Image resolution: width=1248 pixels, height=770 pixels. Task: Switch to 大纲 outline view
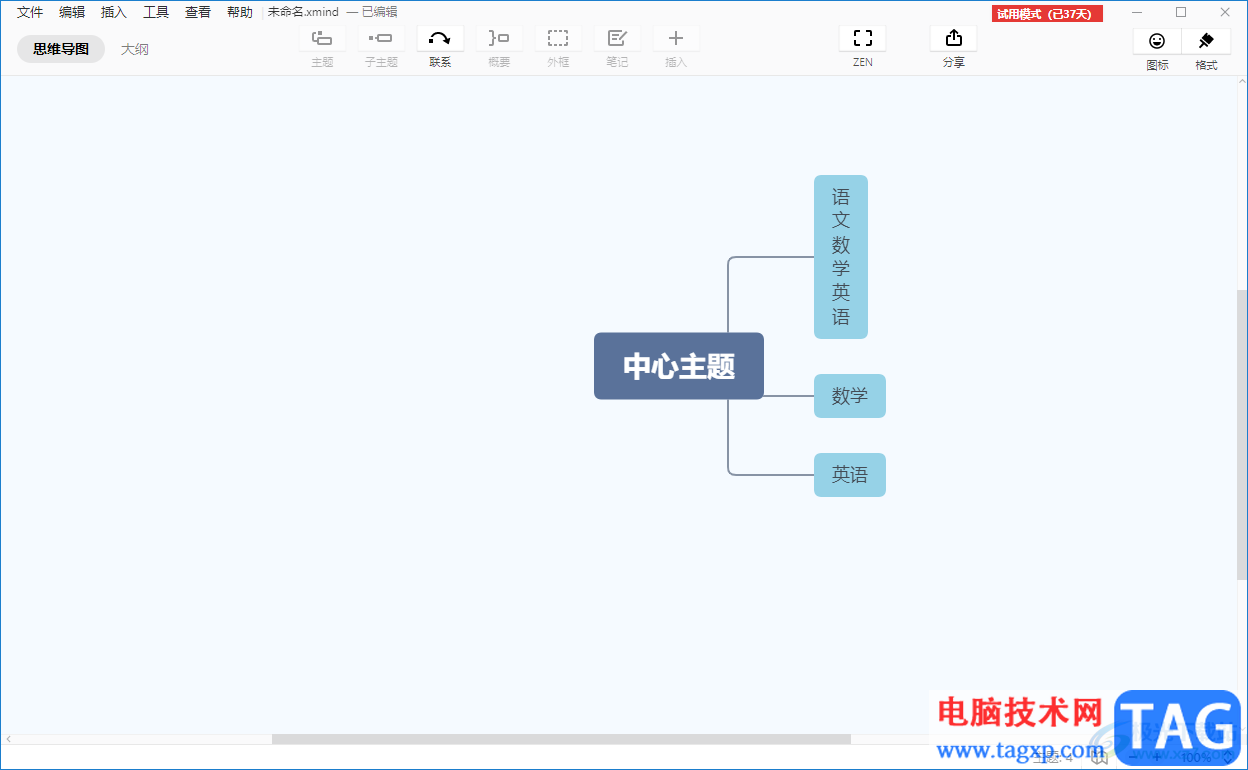(x=135, y=49)
